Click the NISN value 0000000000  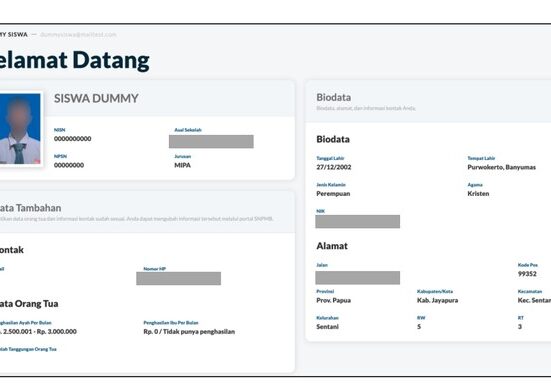coord(72,139)
